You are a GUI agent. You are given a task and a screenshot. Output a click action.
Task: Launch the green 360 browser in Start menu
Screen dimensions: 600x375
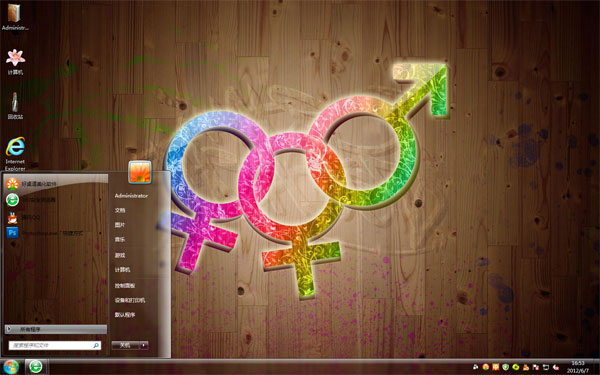pyautogui.click(x=12, y=200)
